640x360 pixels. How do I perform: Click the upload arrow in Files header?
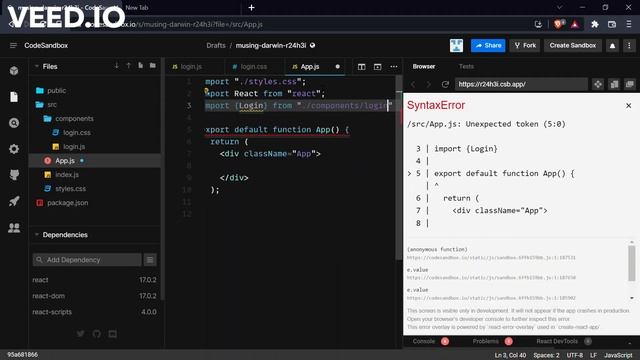129,66
